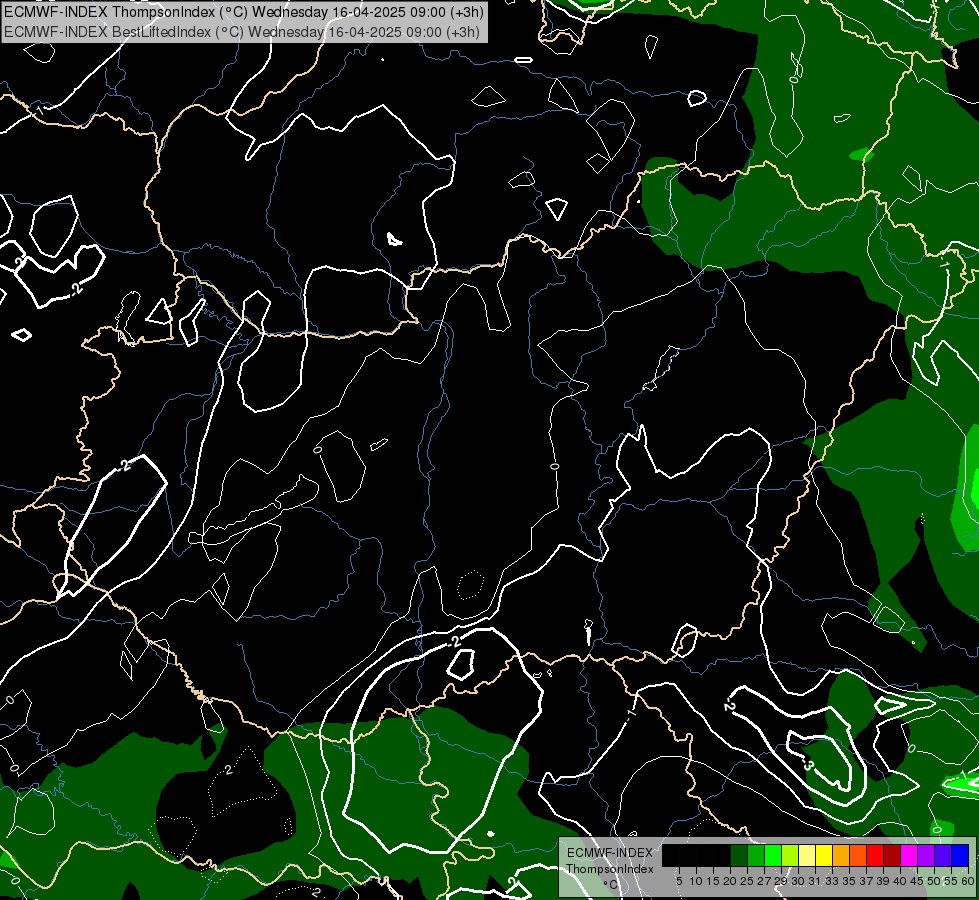
Task: Click the dark green legend swatch (20-25)
Action: pos(739,855)
